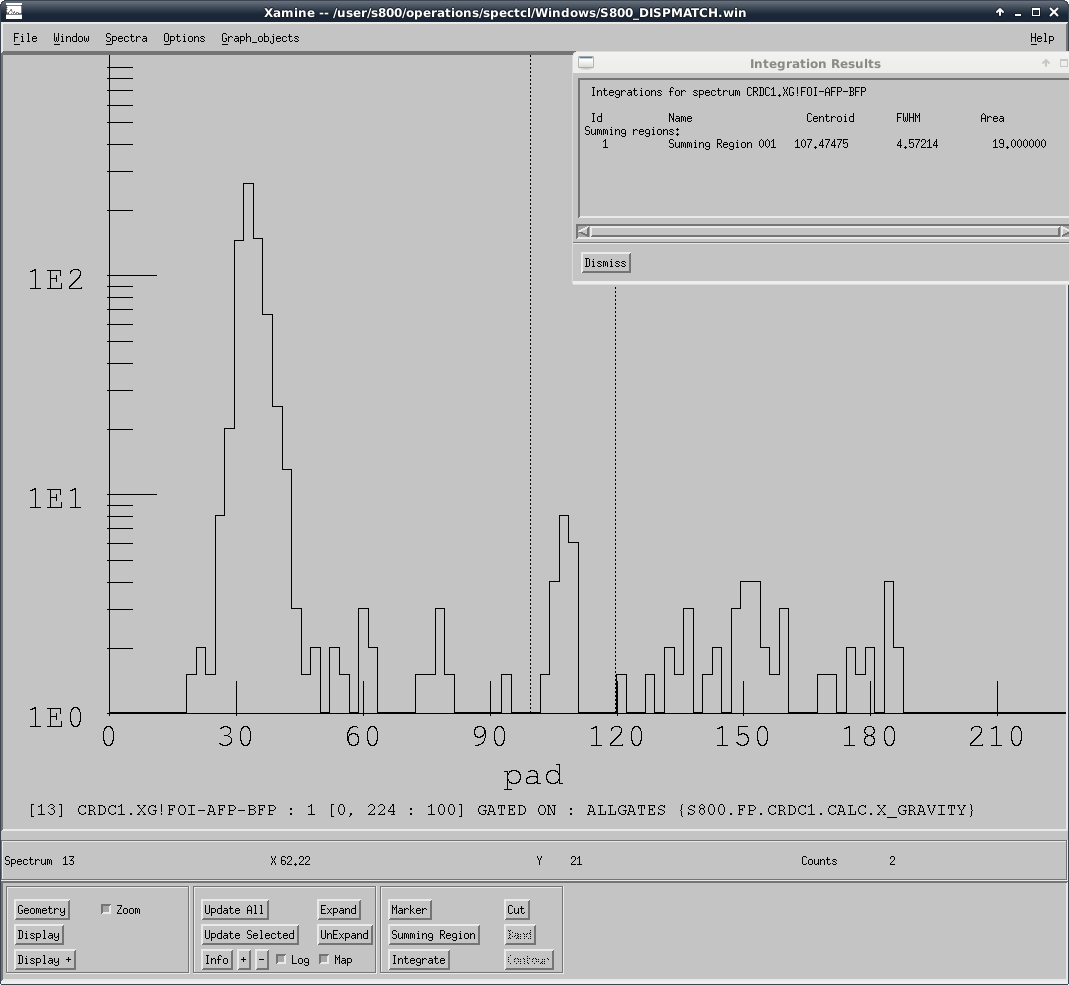Click the minus button beside Info
Viewport: 1069px width, 985px height.
(x=262, y=960)
